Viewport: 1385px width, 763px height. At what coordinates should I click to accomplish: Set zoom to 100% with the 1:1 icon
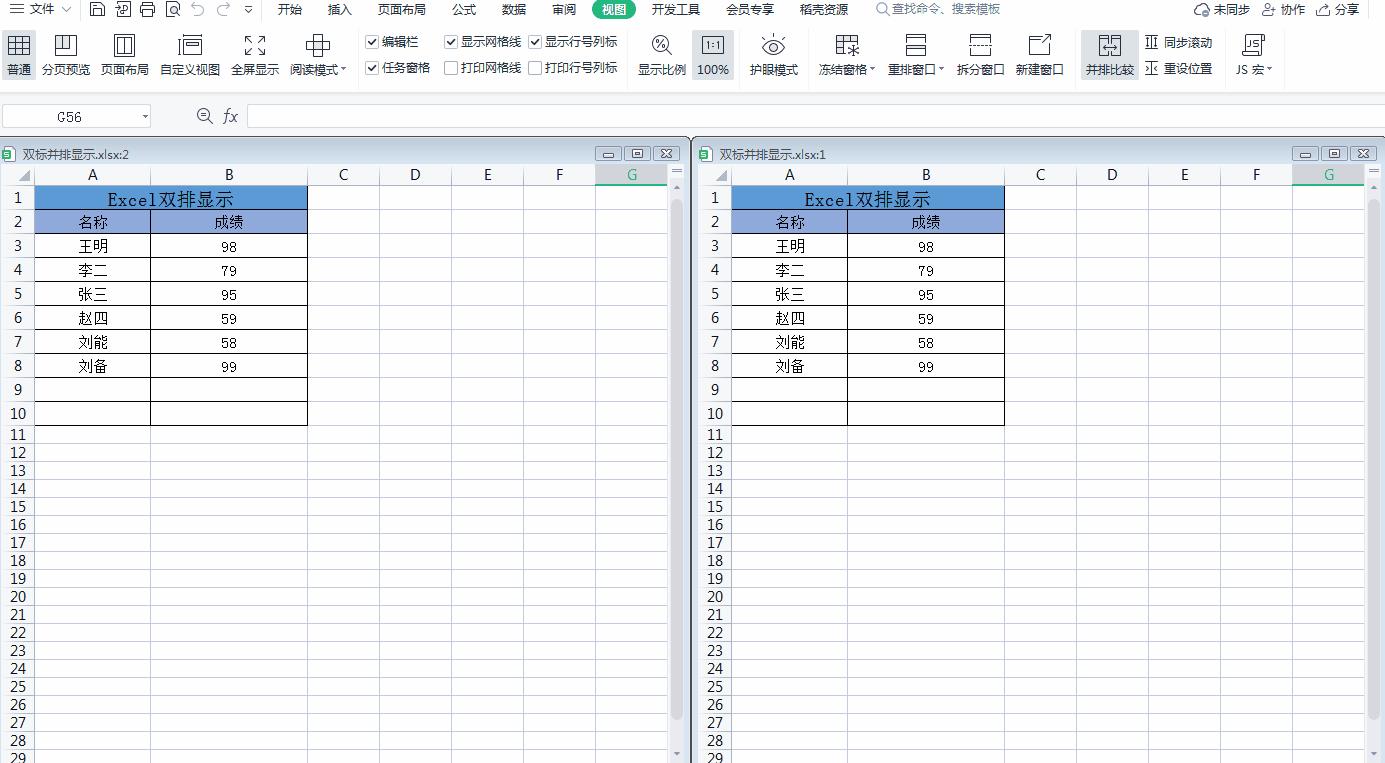[x=712, y=54]
